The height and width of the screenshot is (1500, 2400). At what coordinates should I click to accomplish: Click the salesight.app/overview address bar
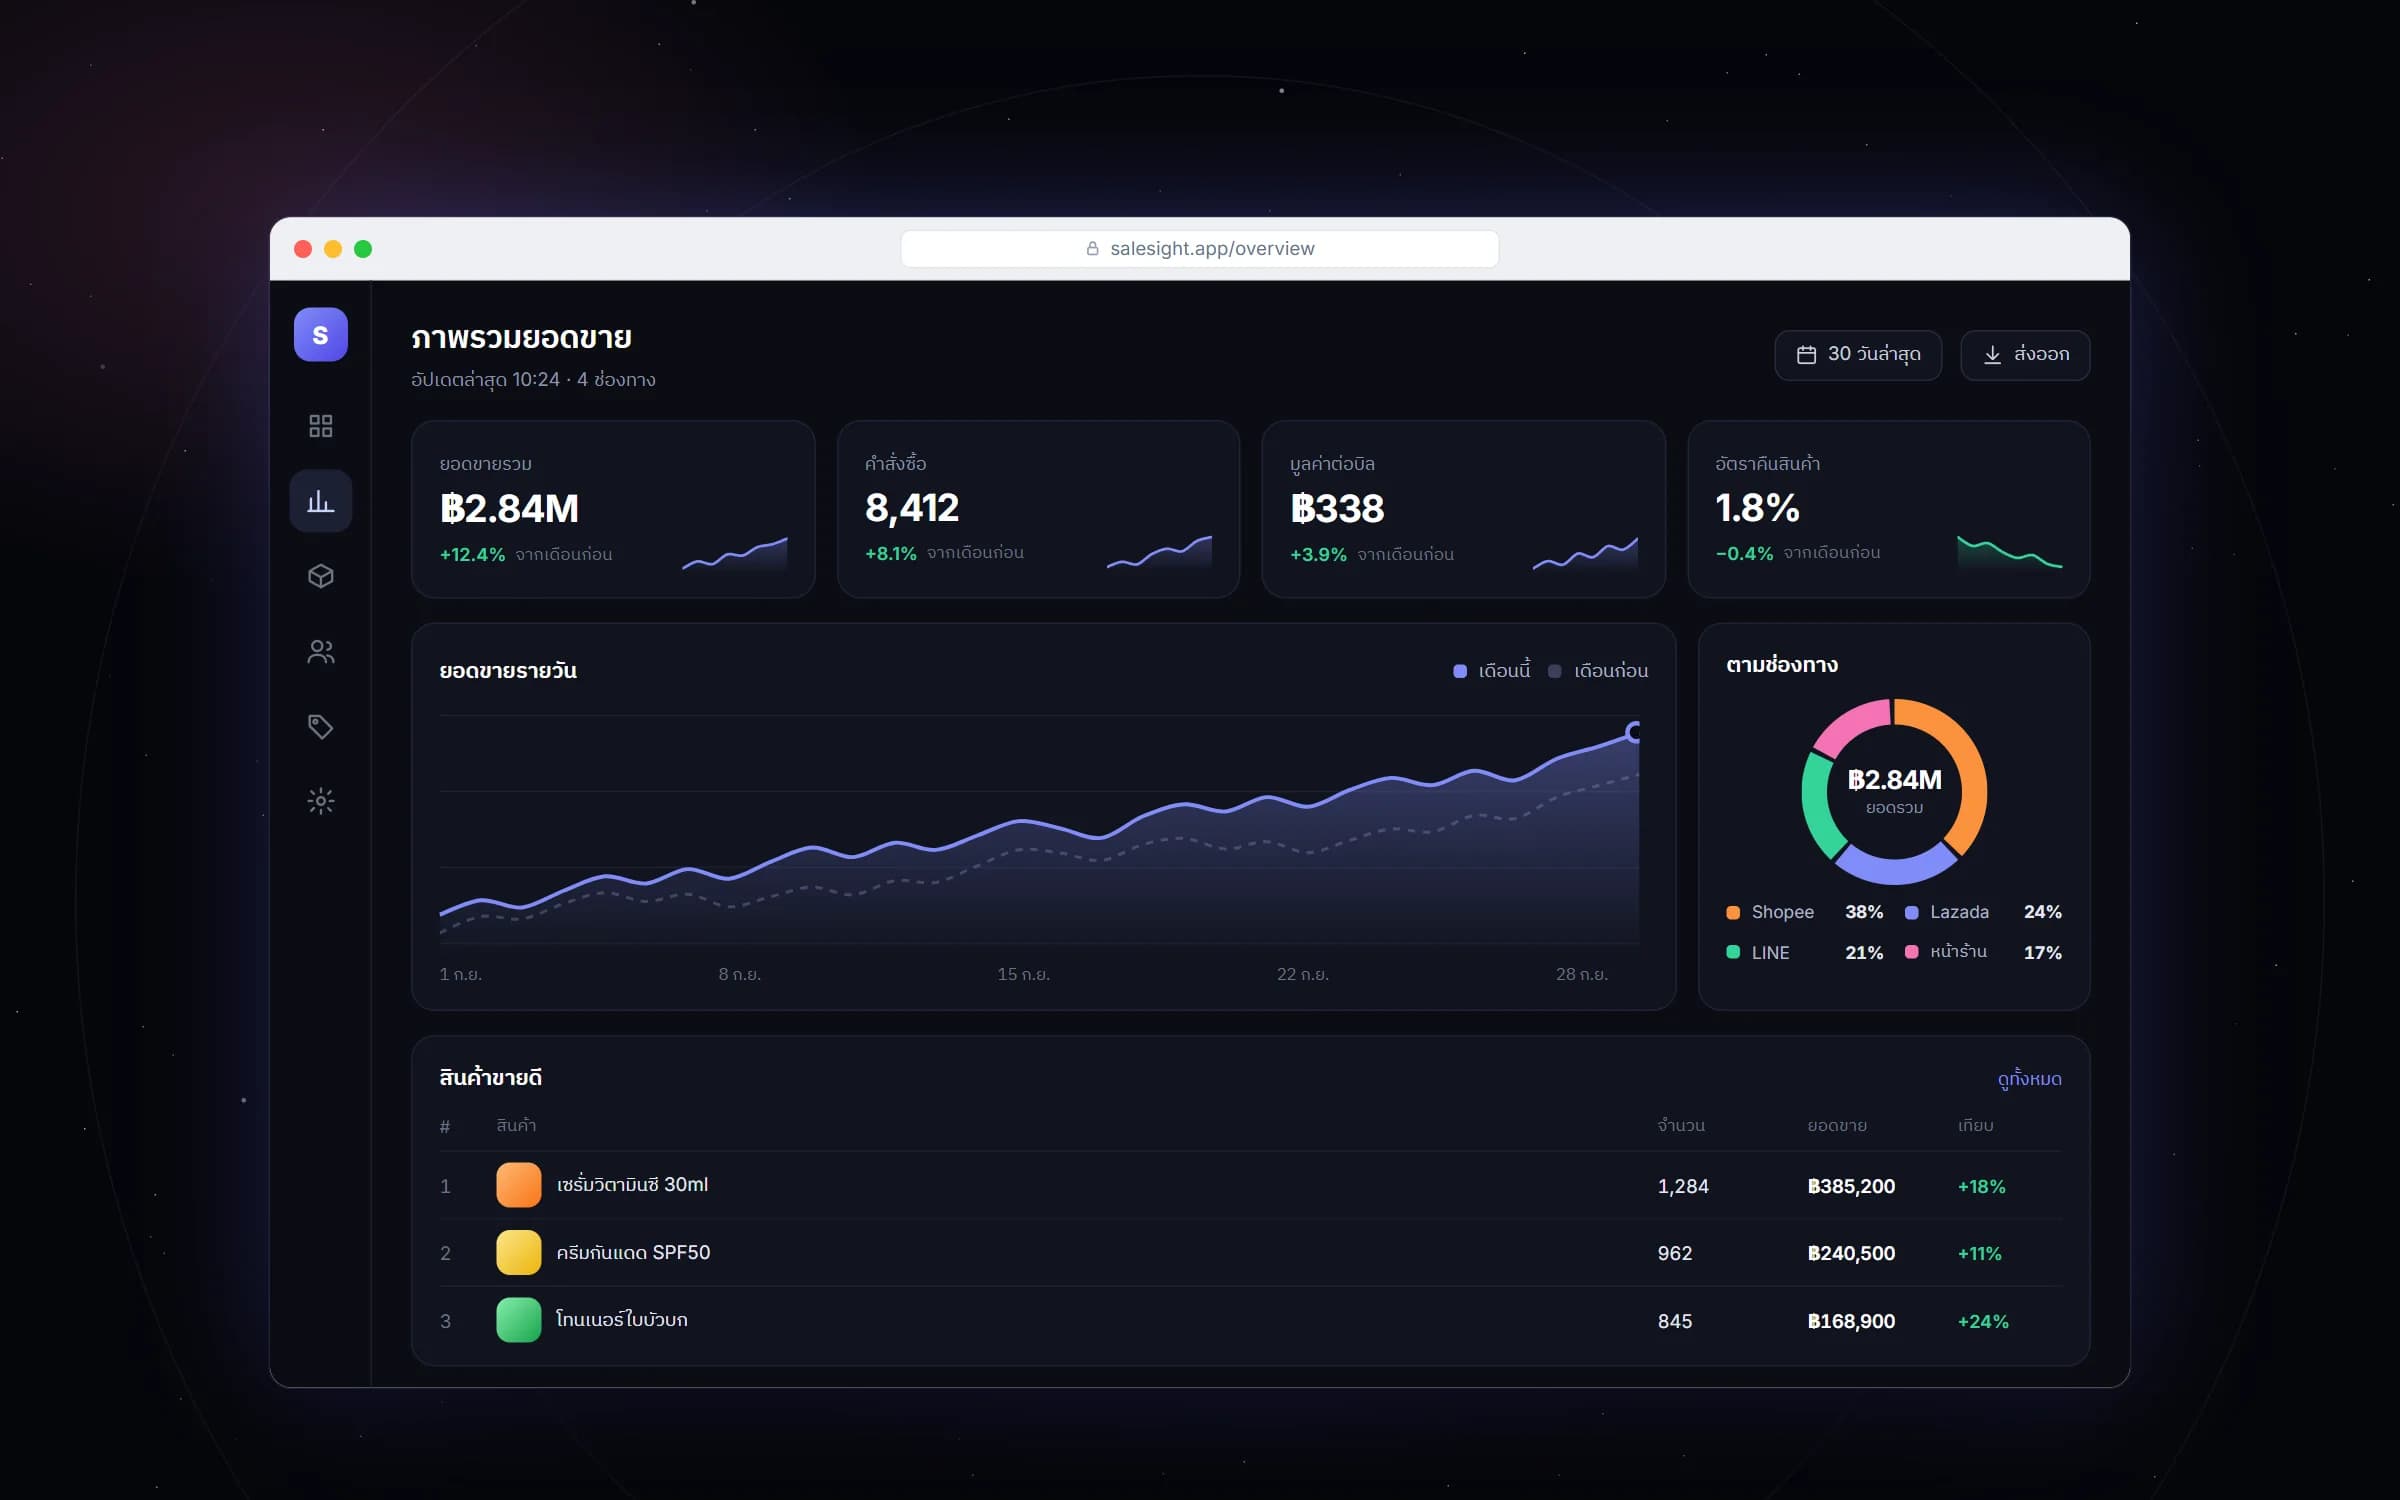tap(1199, 248)
